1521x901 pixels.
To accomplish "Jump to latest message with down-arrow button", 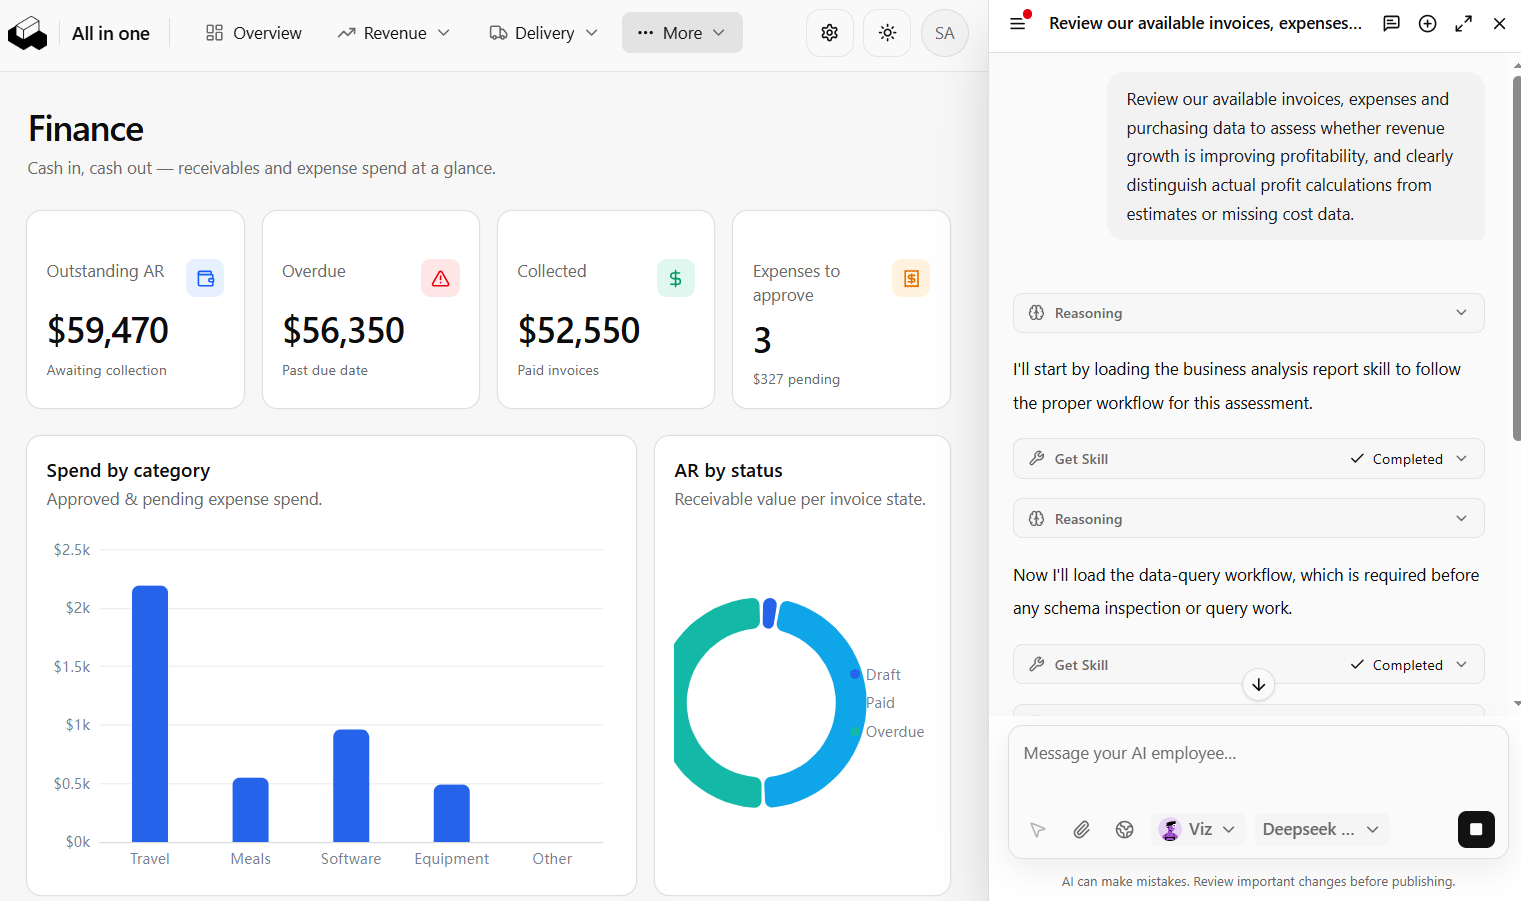I will tap(1259, 685).
